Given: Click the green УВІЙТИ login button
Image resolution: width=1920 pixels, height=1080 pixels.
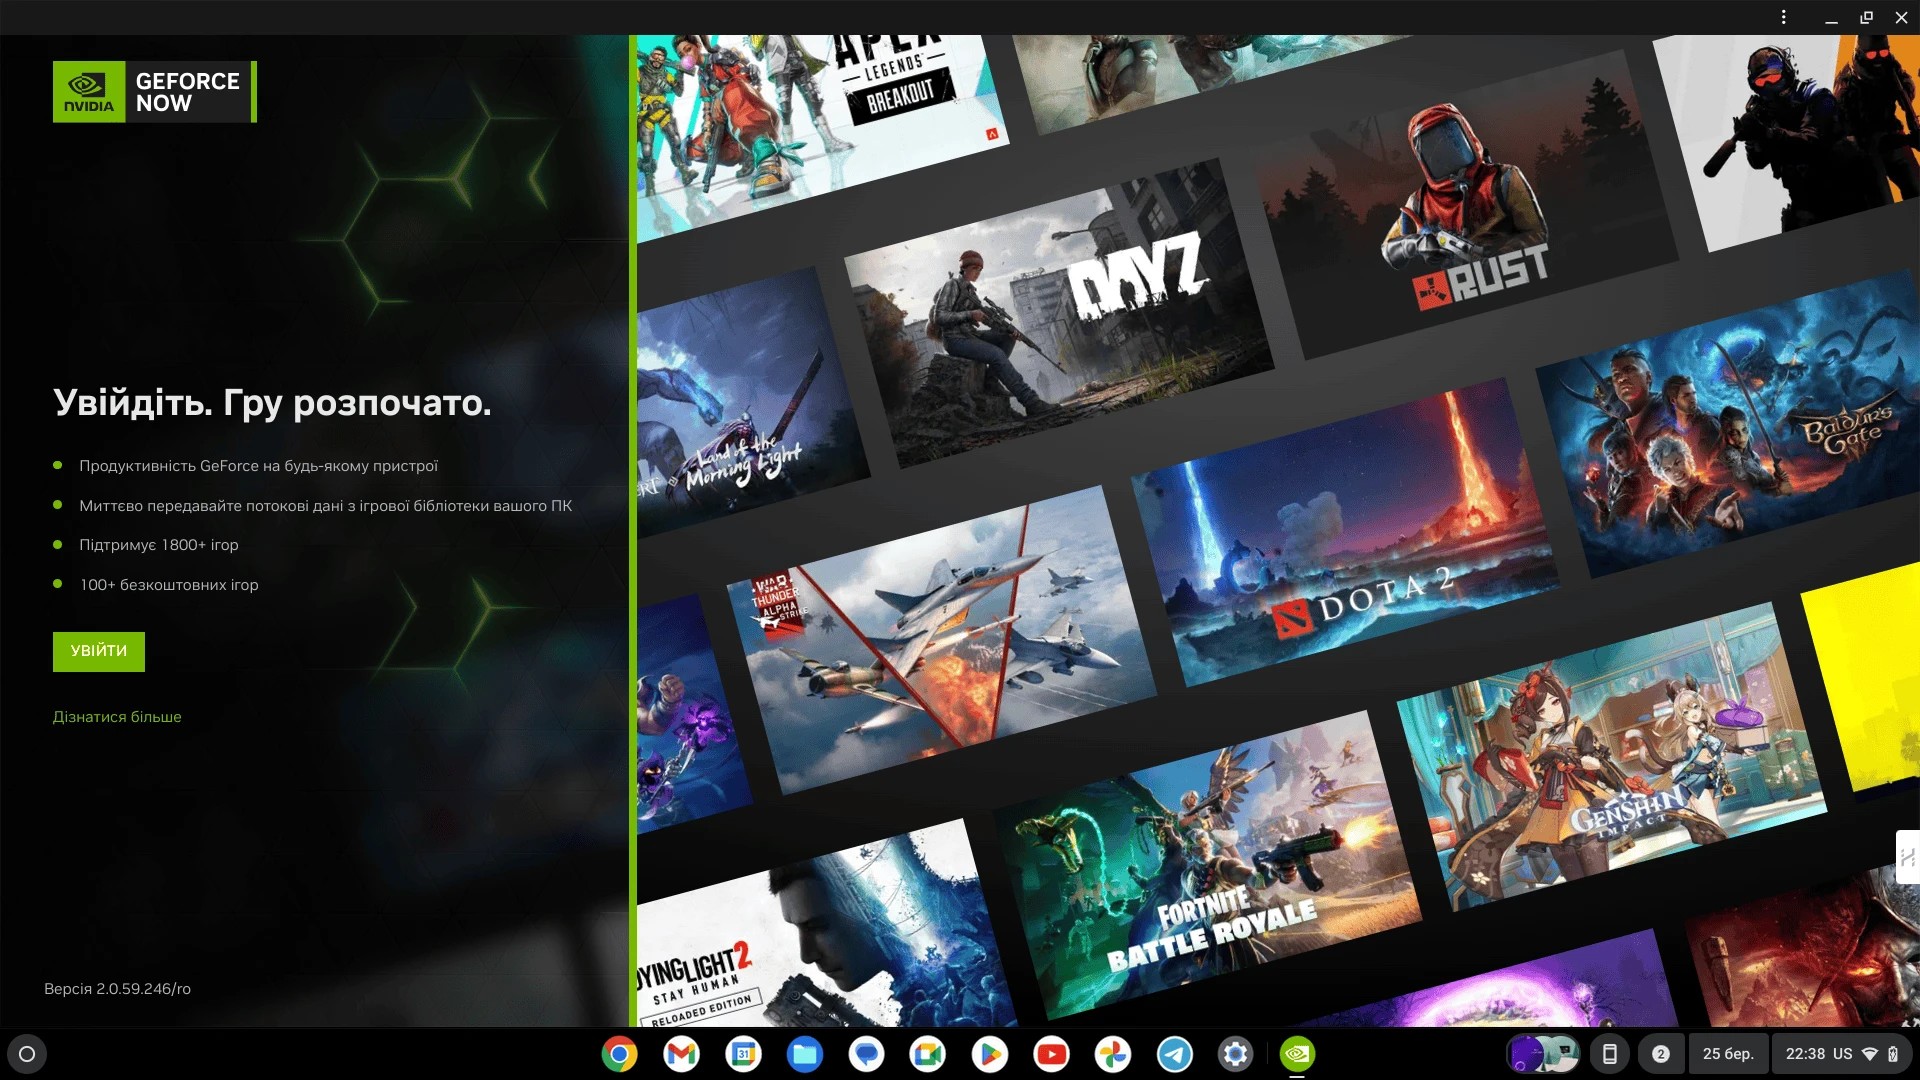Looking at the screenshot, I should click(98, 651).
